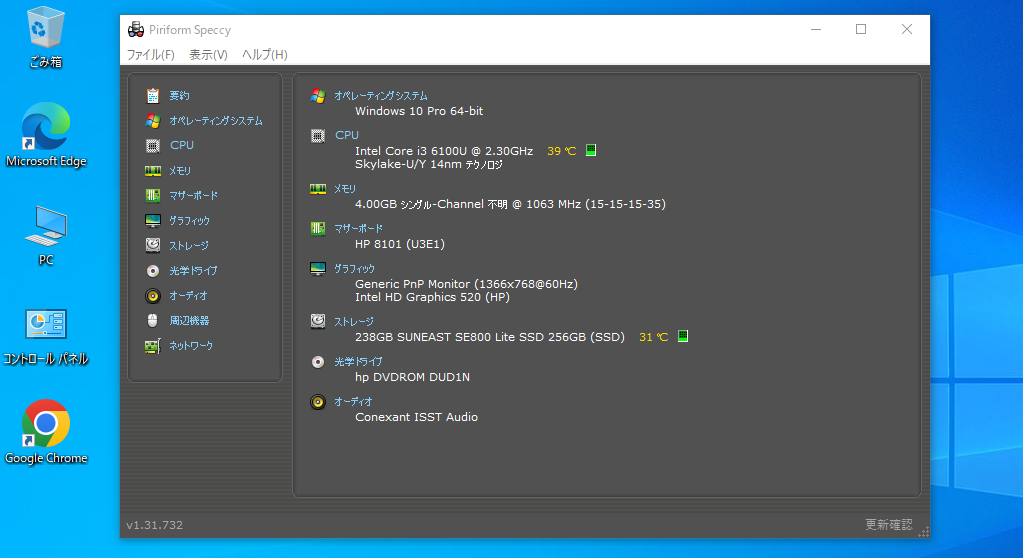
Task: Select マザーボード in the sidebar list
Action: pos(194,196)
